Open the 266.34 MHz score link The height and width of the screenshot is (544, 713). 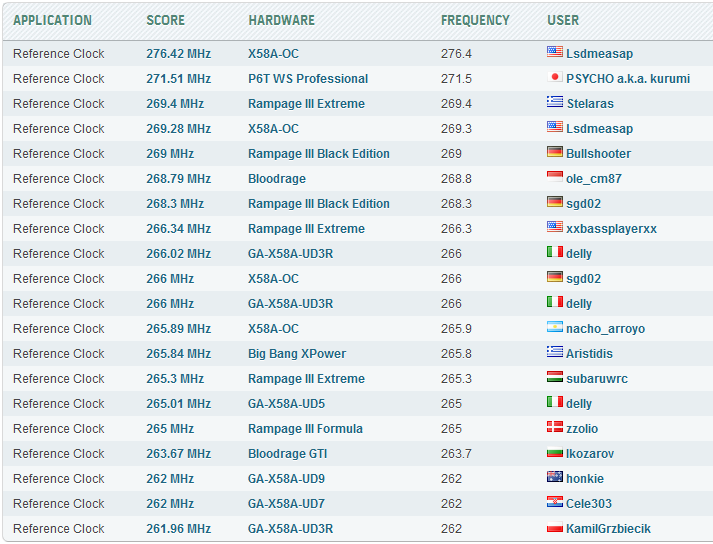coord(179,229)
